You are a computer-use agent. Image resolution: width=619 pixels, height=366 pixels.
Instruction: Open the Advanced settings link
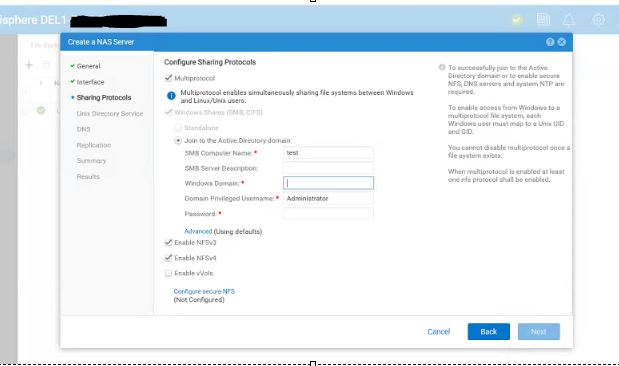(x=198, y=231)
